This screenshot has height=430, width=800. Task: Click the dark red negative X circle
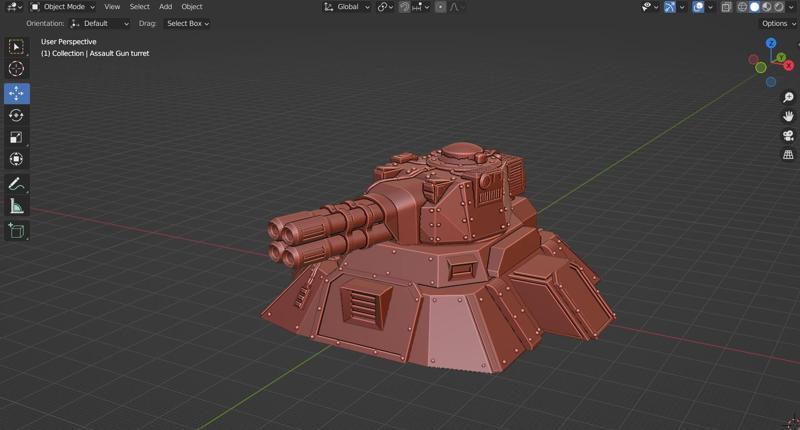[753, 60]
